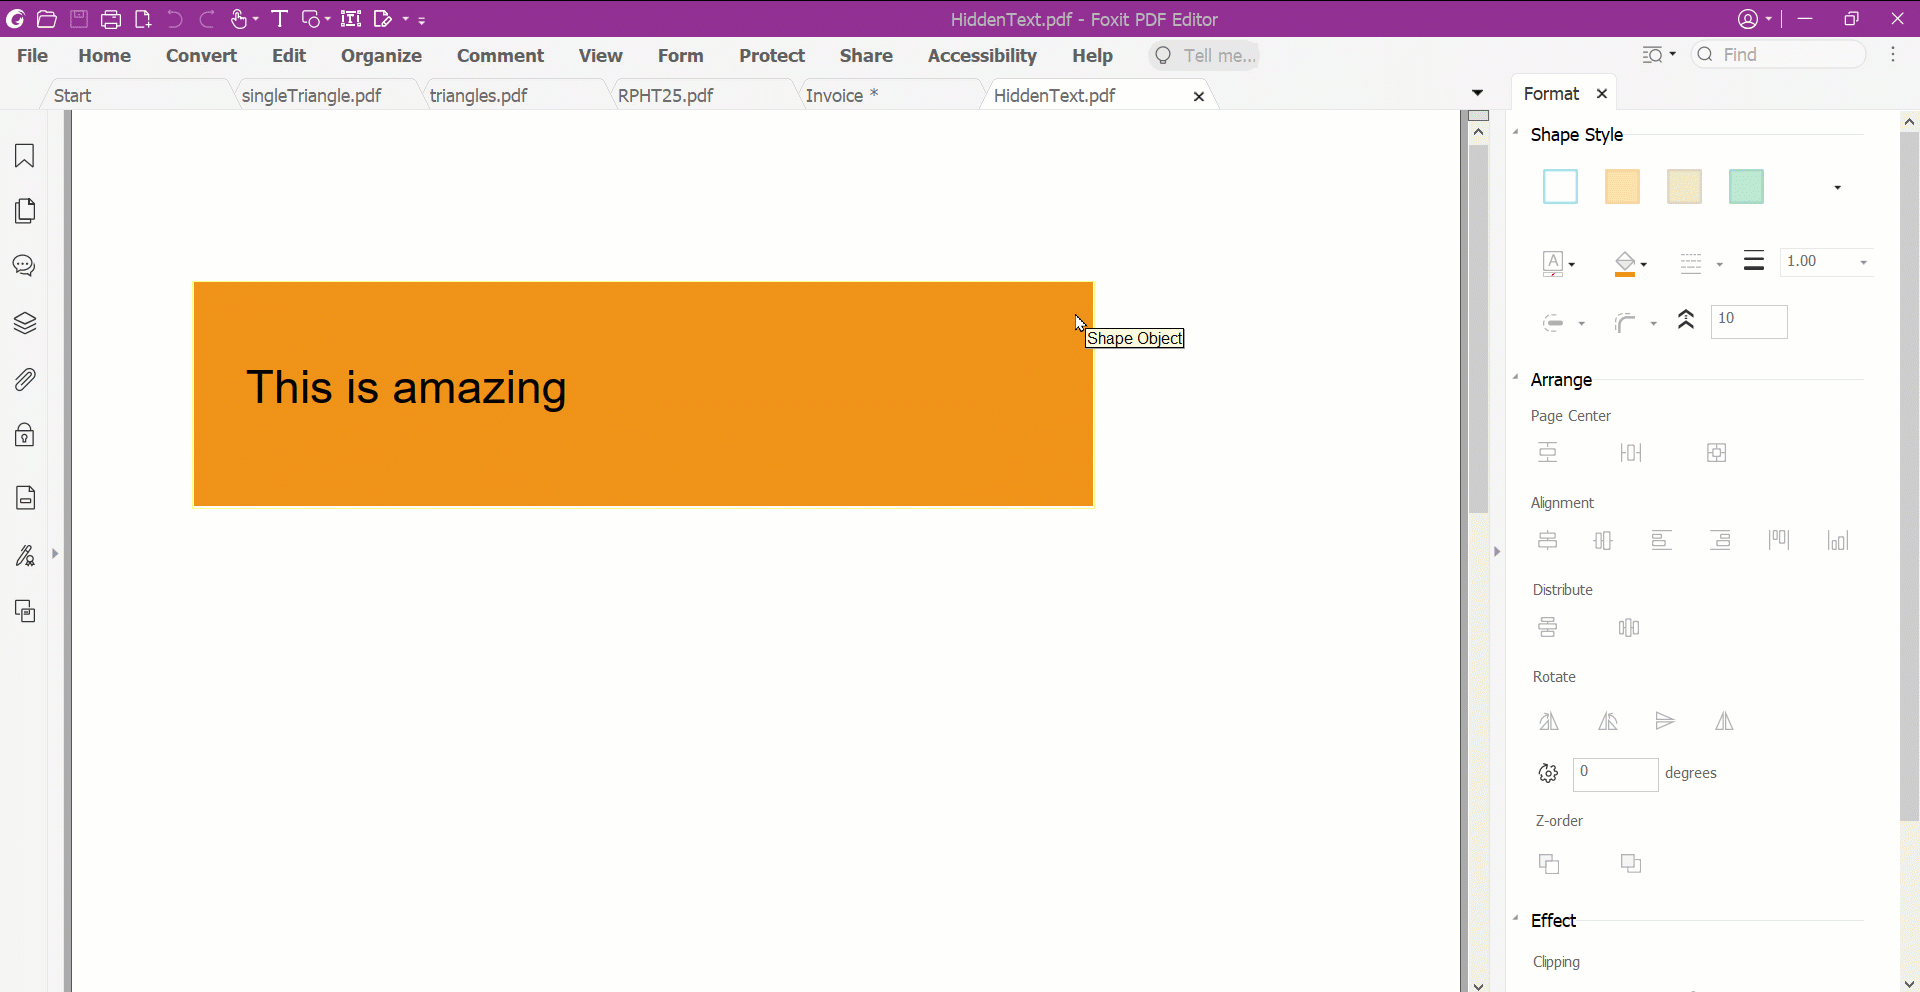Screen dimensions: 1920x992
Task: Open the line width 1.00 dropdown
Action: click(1863, 262)
